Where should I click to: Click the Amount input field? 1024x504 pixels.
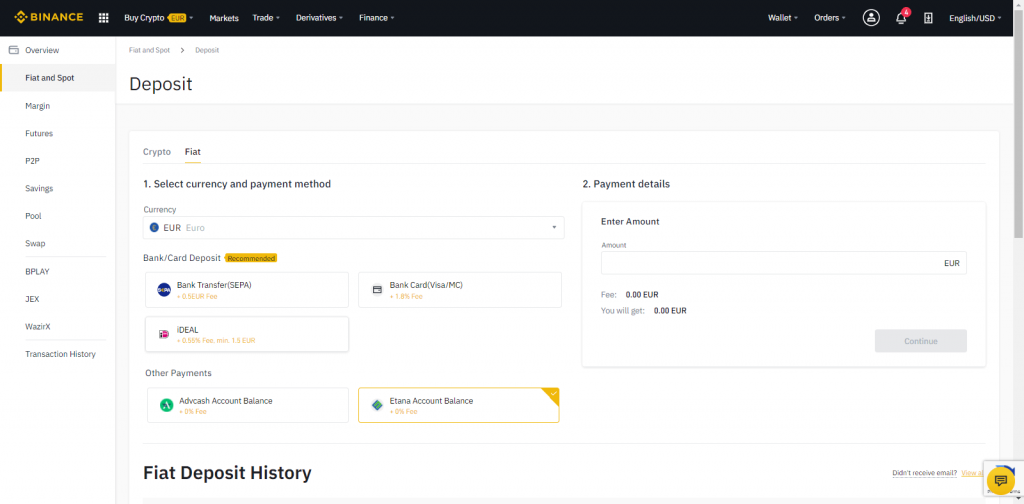point(784,263)
